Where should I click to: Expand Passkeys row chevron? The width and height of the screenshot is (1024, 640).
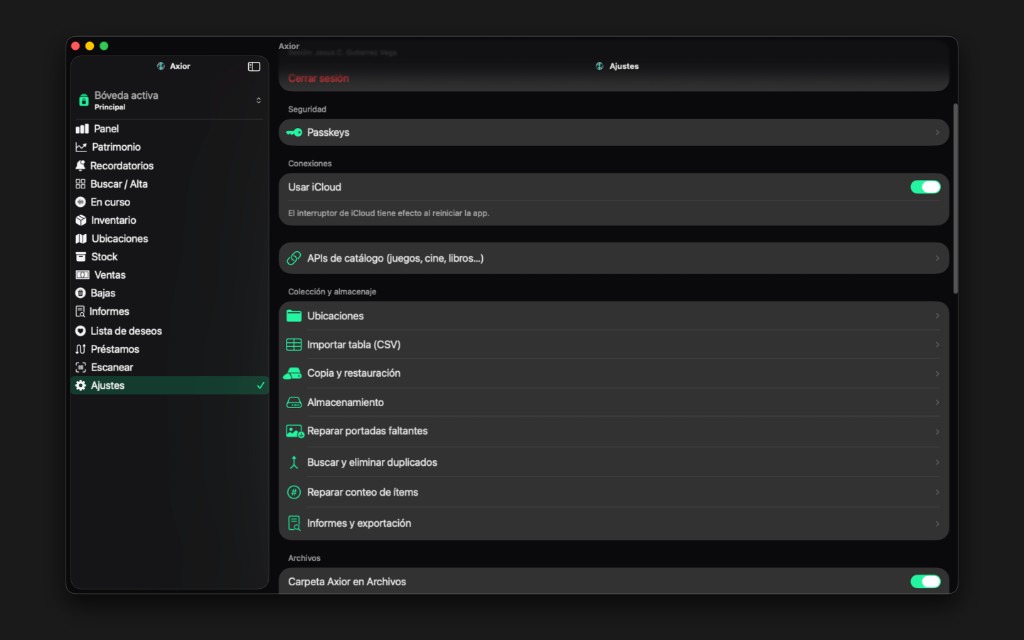pos(937,133)
